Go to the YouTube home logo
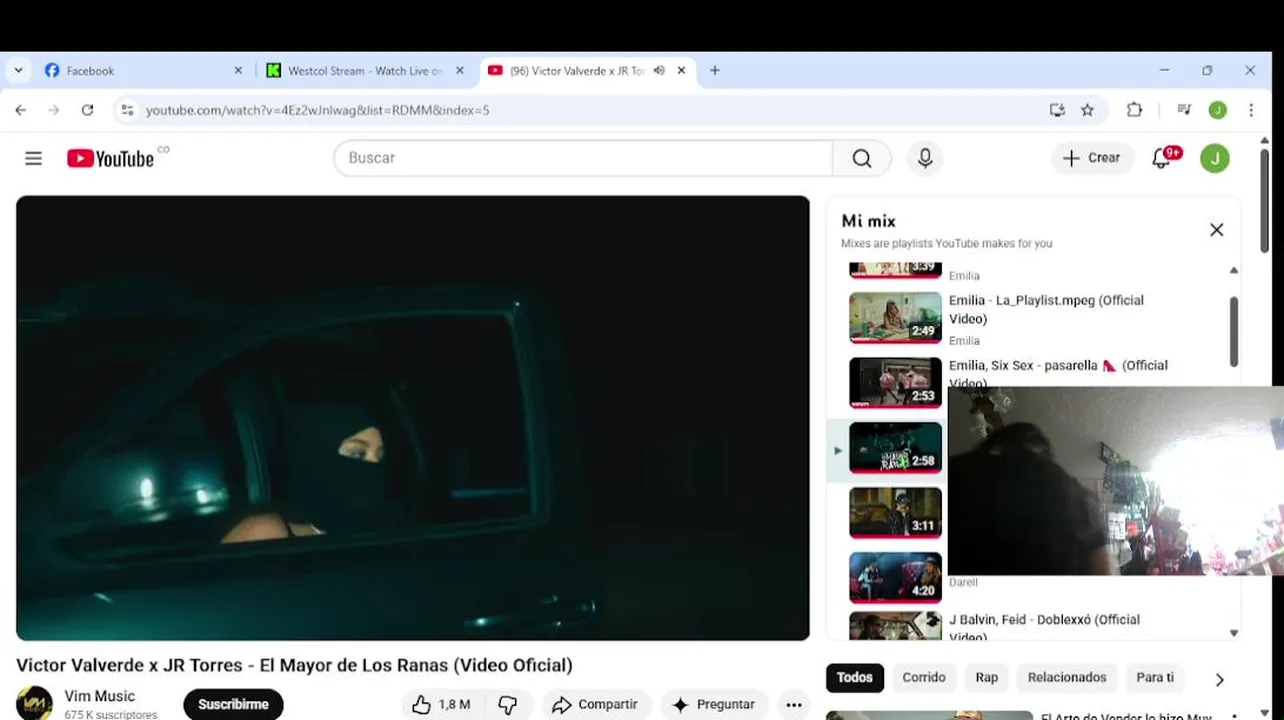The height and width of the screenshot is (720, 1284). 110,158
